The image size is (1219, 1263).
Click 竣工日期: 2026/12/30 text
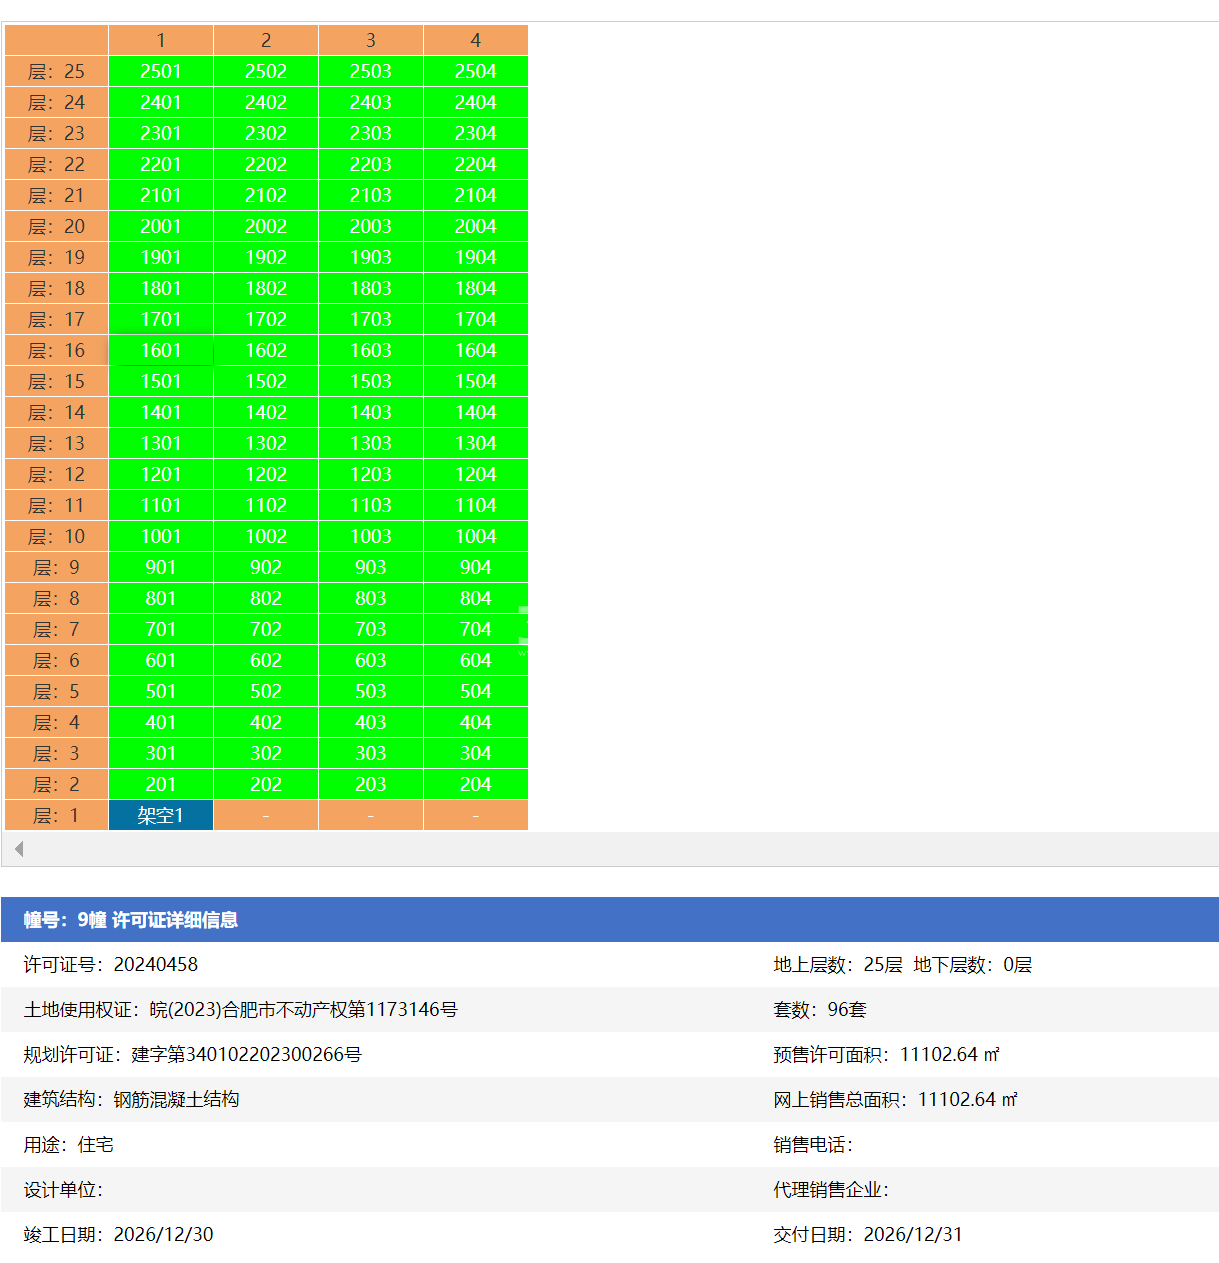point(119,1235)
